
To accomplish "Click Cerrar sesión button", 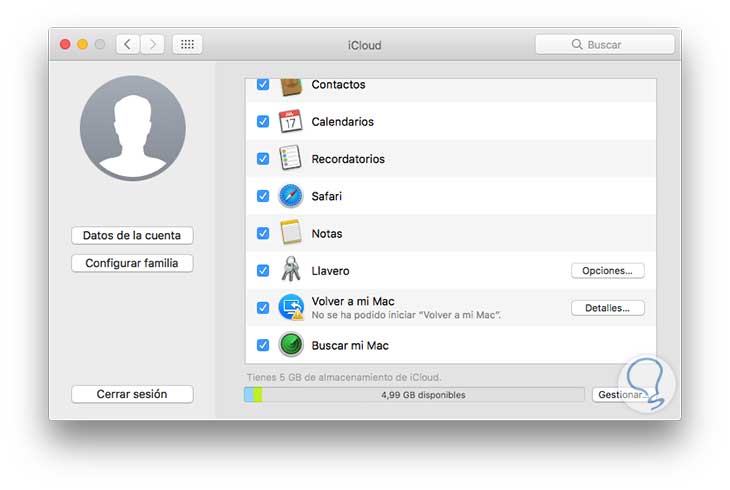I will pyautogui.click(x=132, y=394).
